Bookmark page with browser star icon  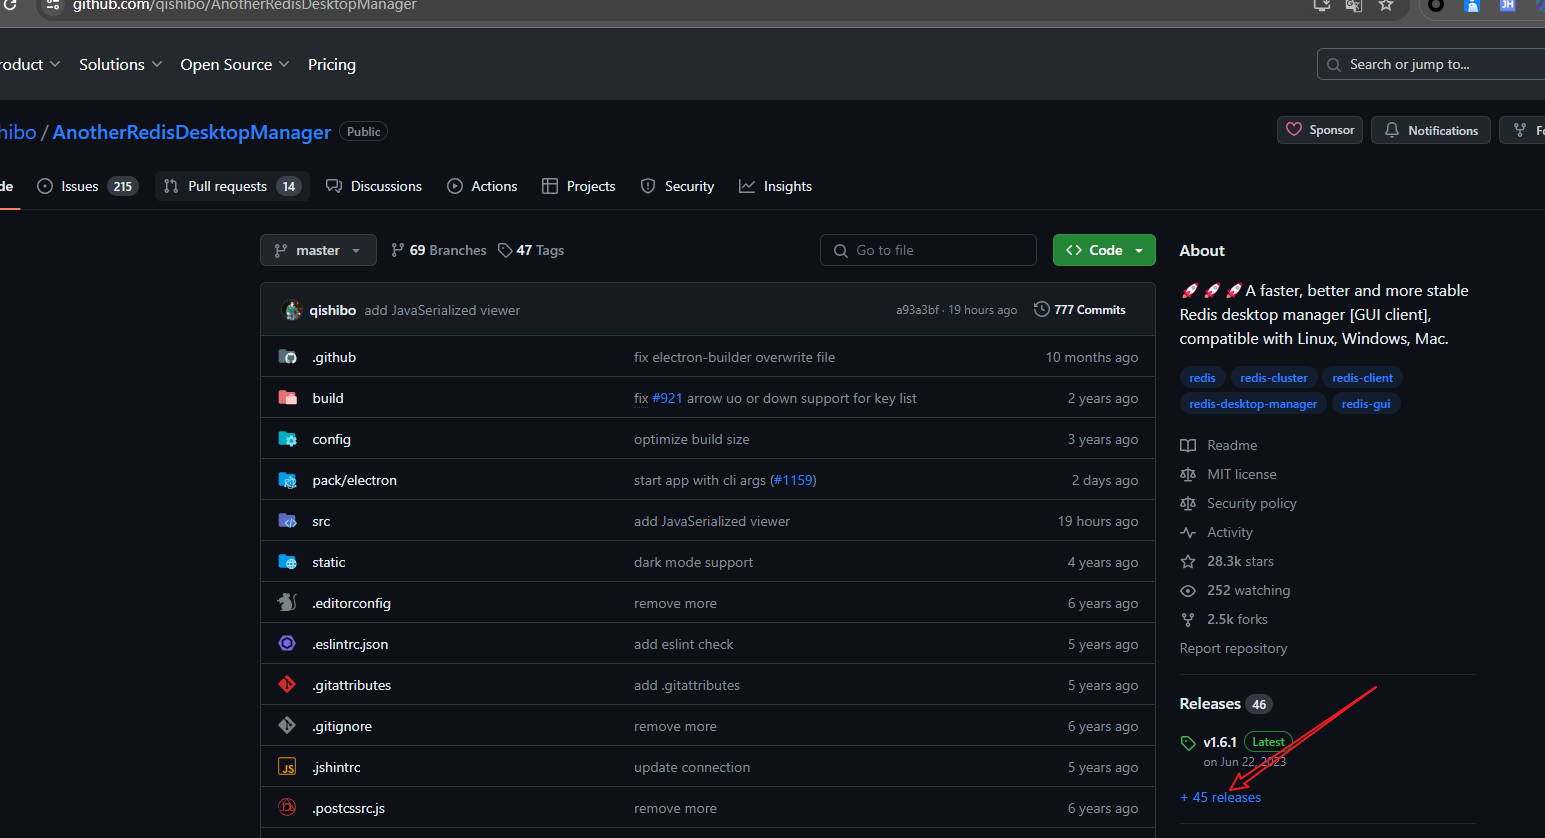[1386, 6]
